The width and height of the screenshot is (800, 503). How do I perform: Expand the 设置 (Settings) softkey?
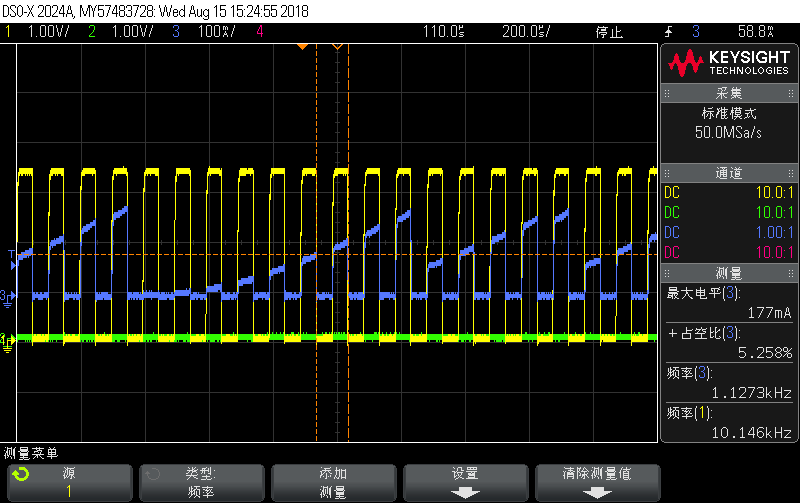coord(465,483)
